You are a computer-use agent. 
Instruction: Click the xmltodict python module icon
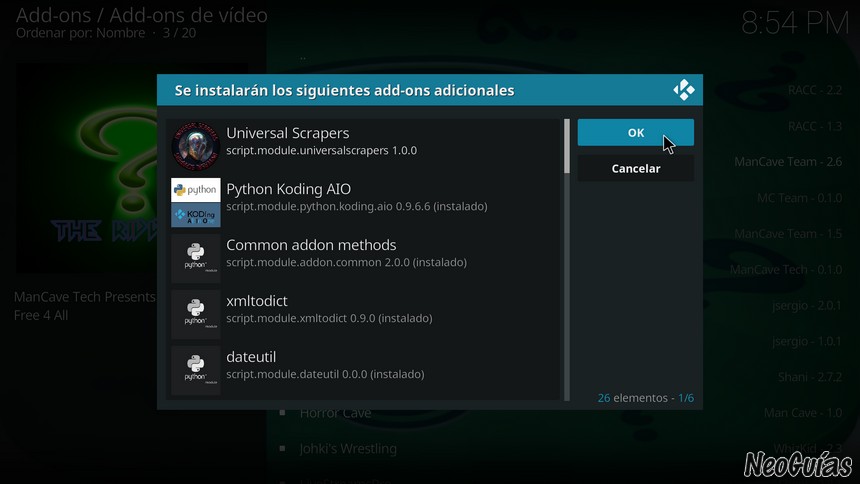[x=196, y=314]
